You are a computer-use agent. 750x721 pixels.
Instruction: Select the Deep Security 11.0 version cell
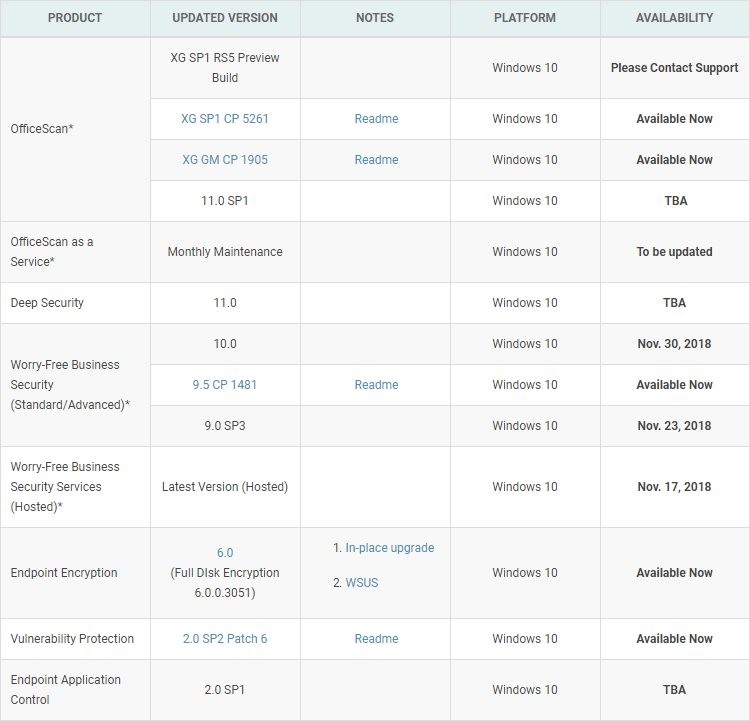point(225,303)
